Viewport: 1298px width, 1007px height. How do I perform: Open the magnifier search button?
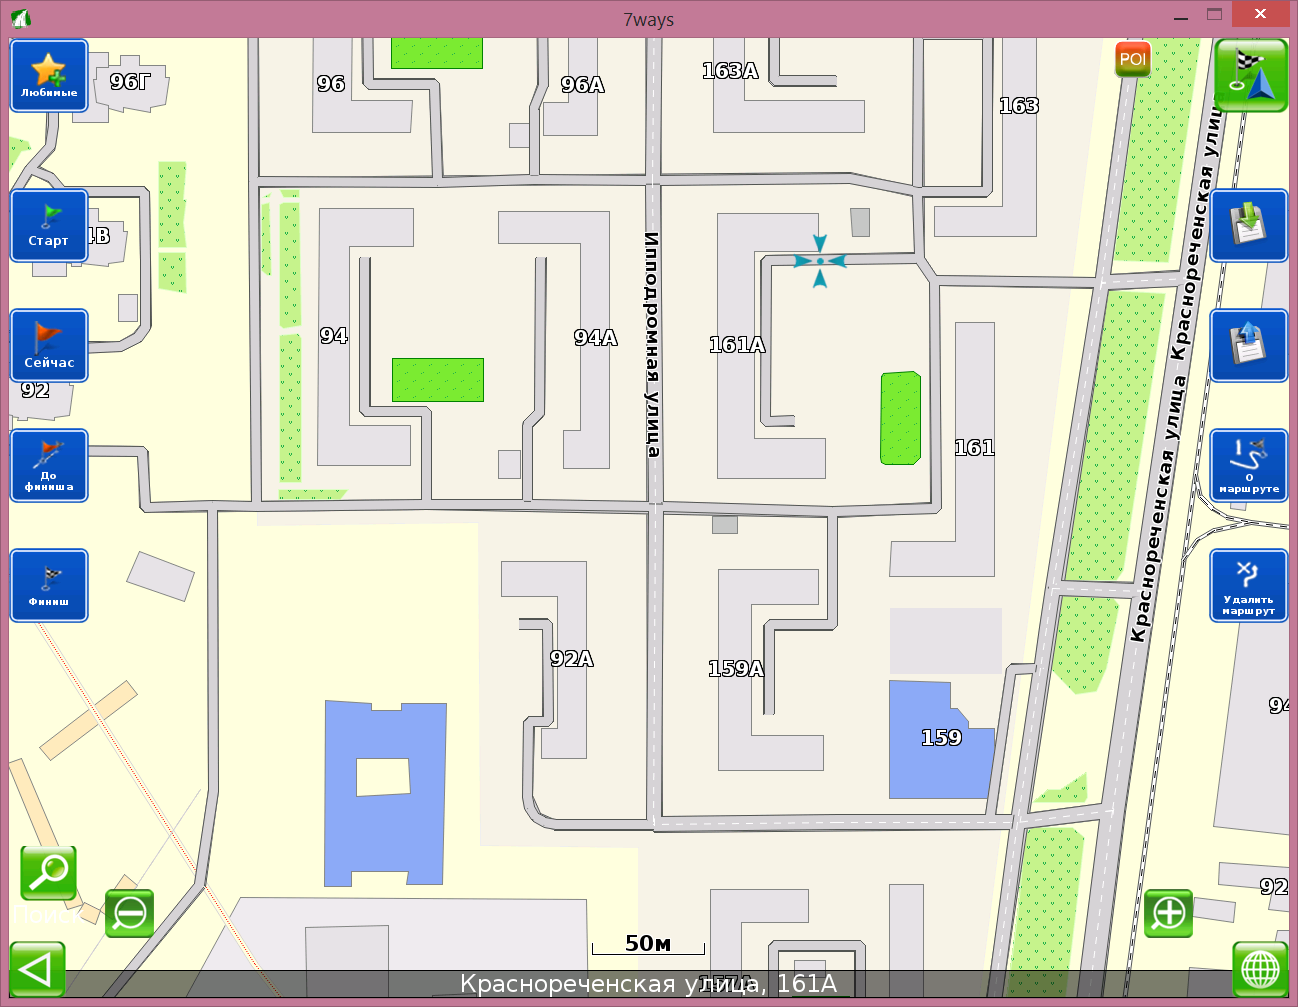[48, 872]
